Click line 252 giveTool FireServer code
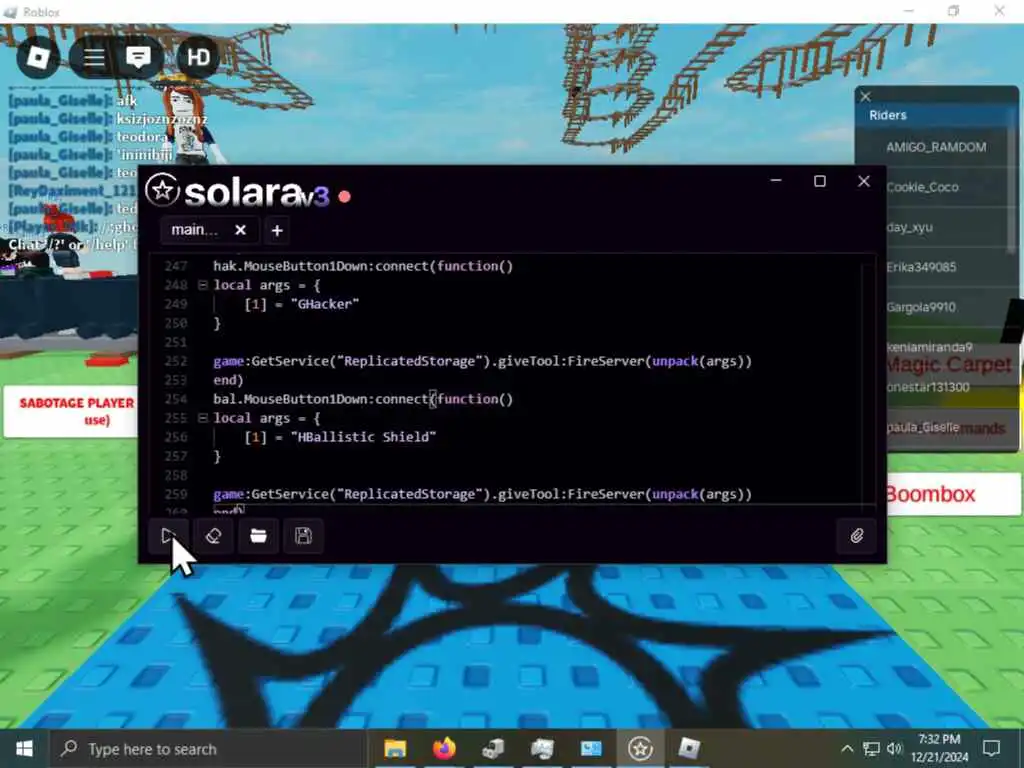The height and width of the screenshot is (768, 1024). click(x=482, y=361)
